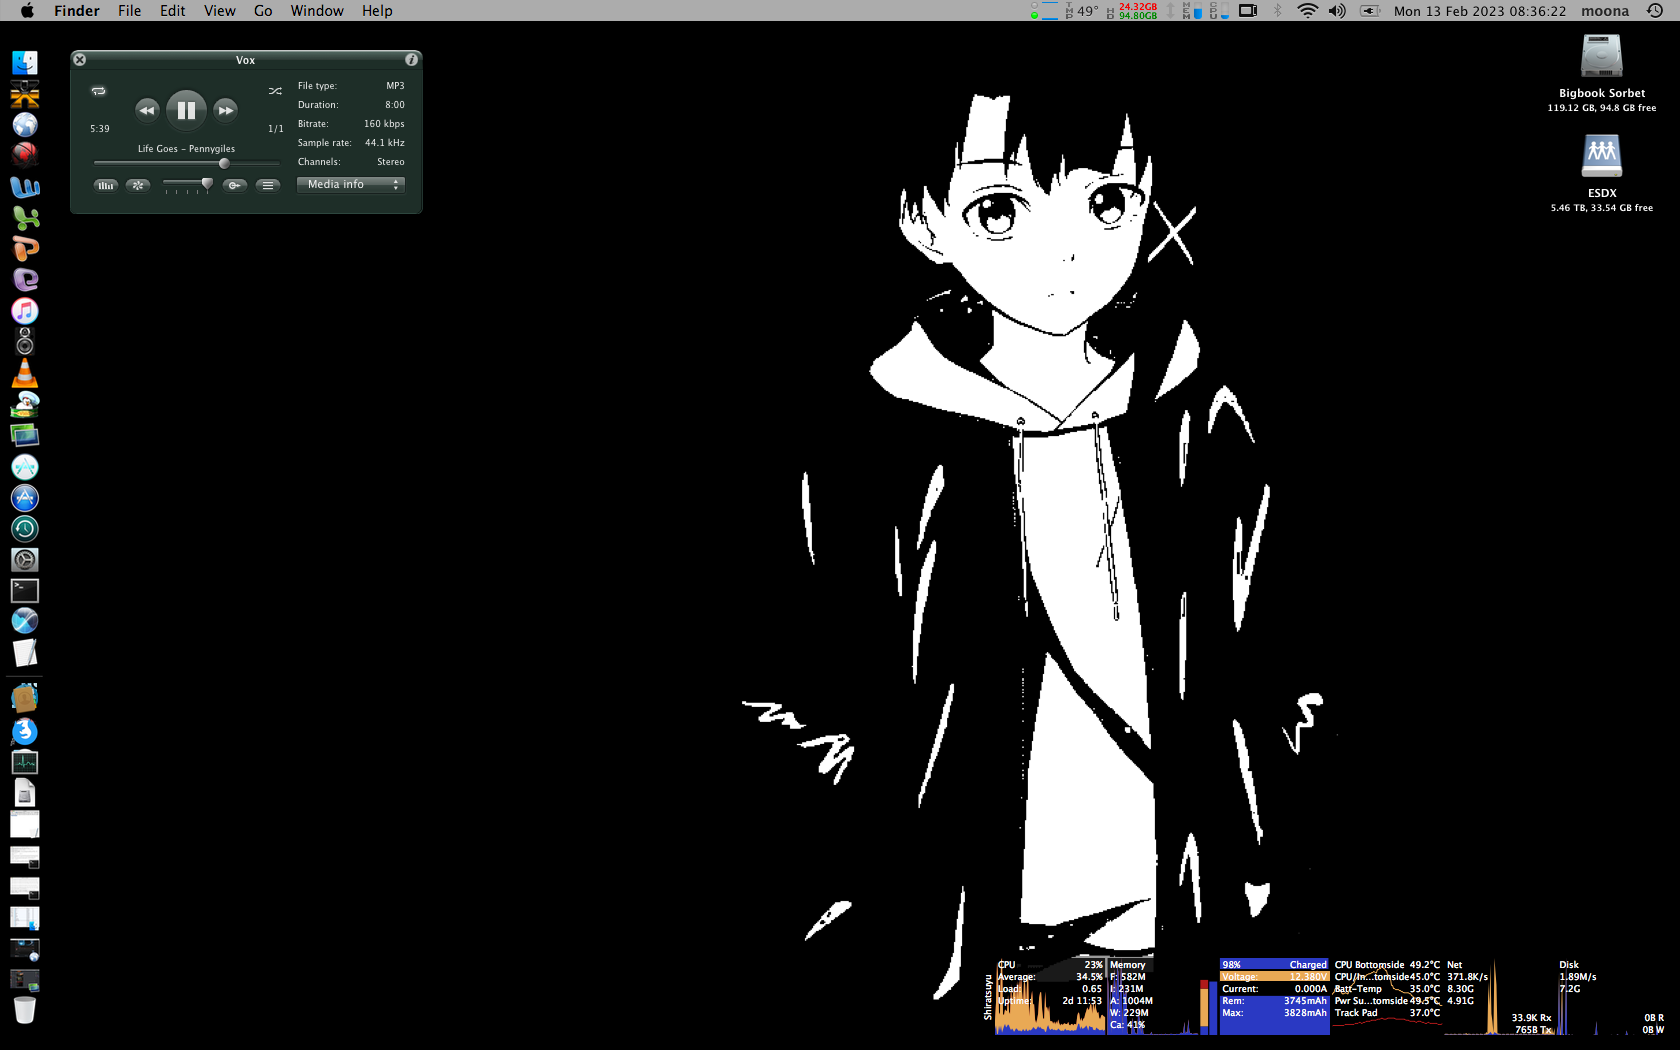Click the Vox volume slider
This screenshot has height=1050, width=1680.
point(187,184)
